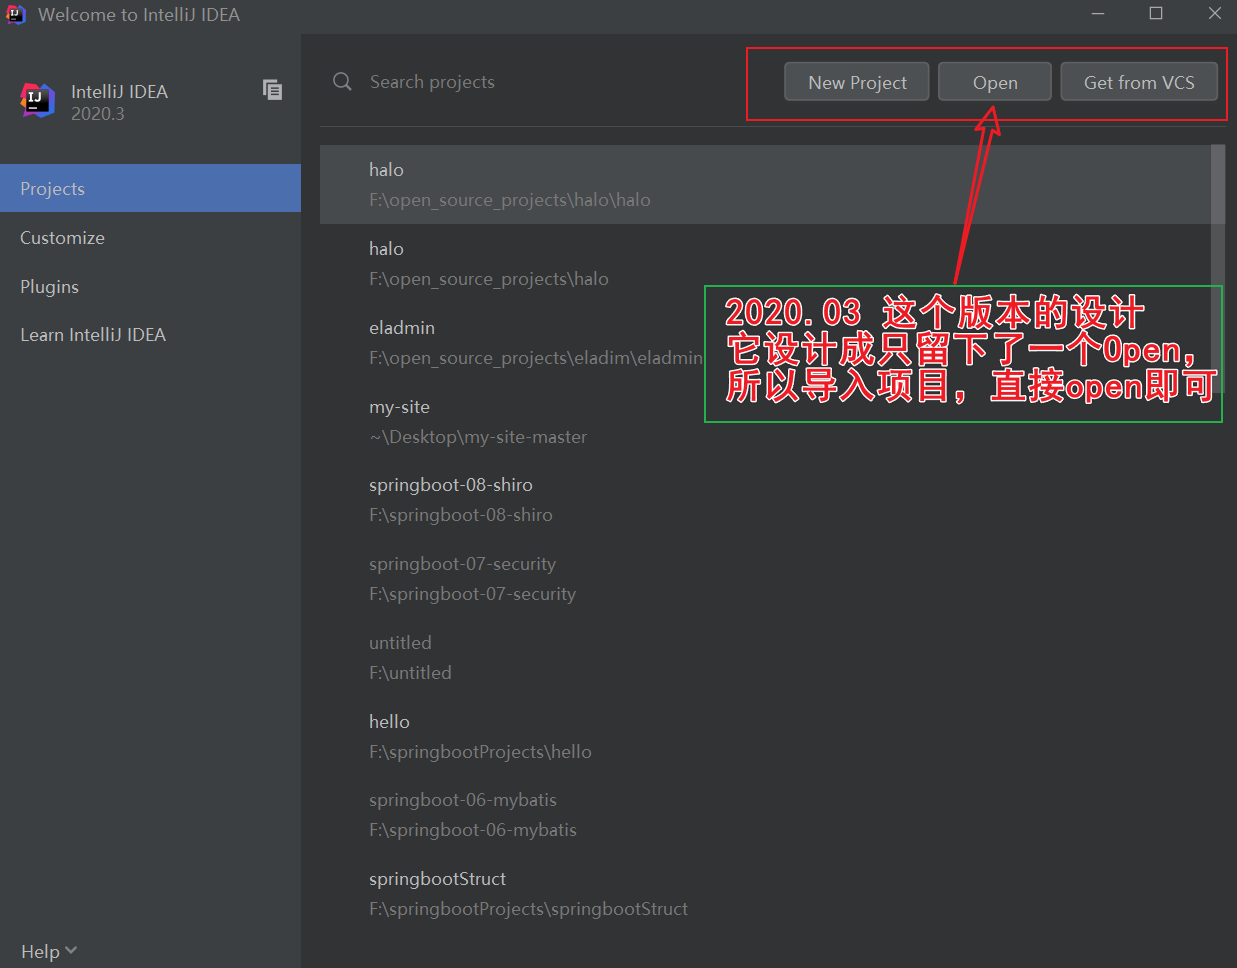Open the untitled project
Image resolution: width=1237 pixels, height=968 pixels.
pyautogui.click(x=765, y=657)
